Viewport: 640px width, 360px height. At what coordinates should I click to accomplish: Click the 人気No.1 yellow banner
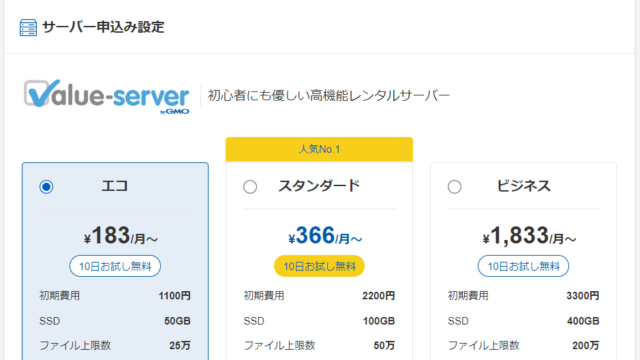[319, 149]
